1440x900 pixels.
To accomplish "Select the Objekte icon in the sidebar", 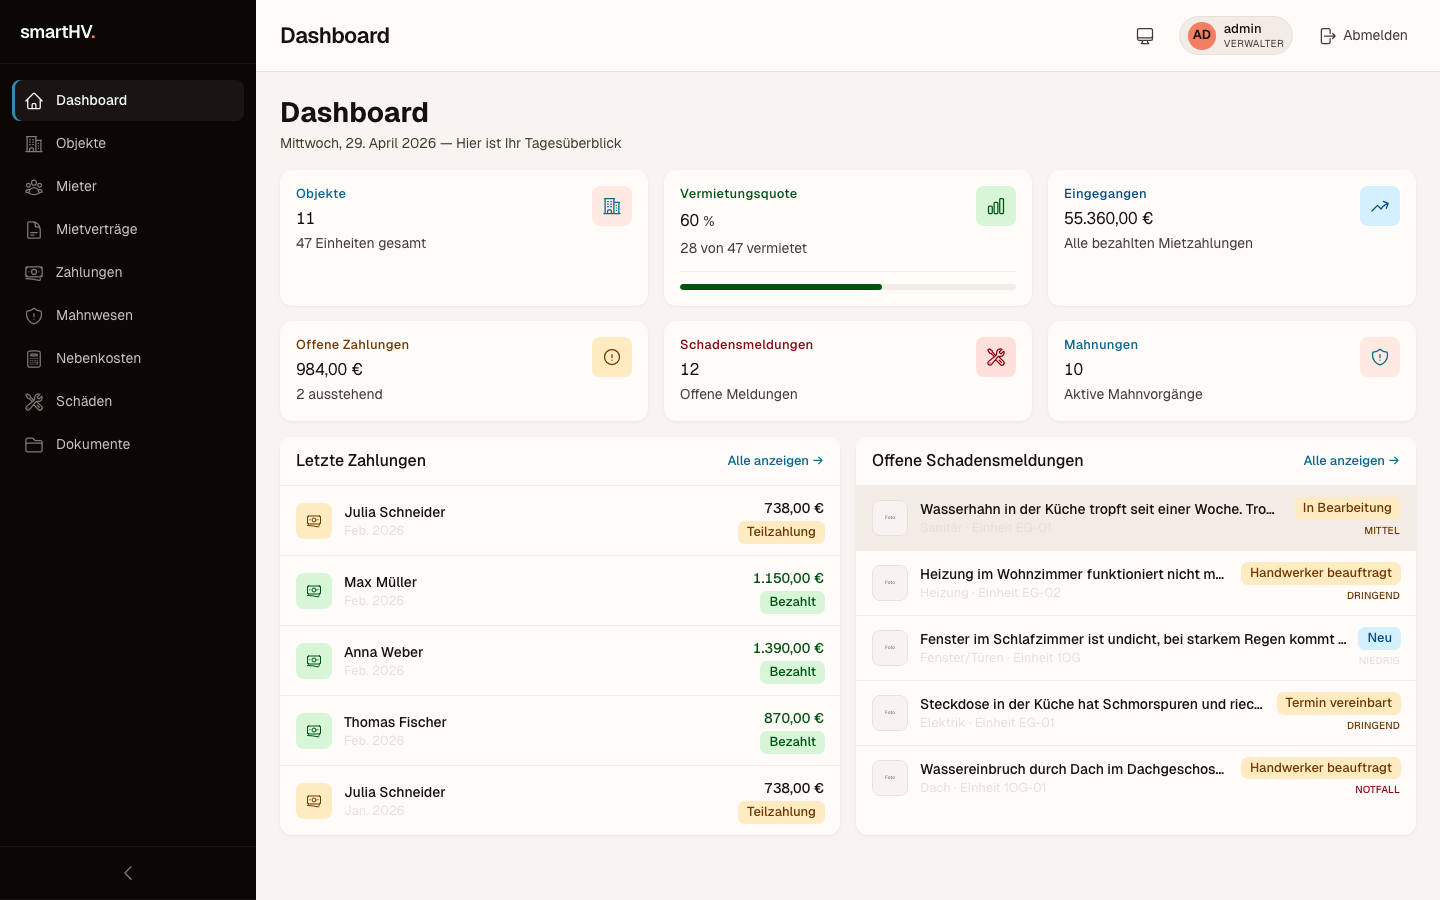I will (x=33, y=143).
